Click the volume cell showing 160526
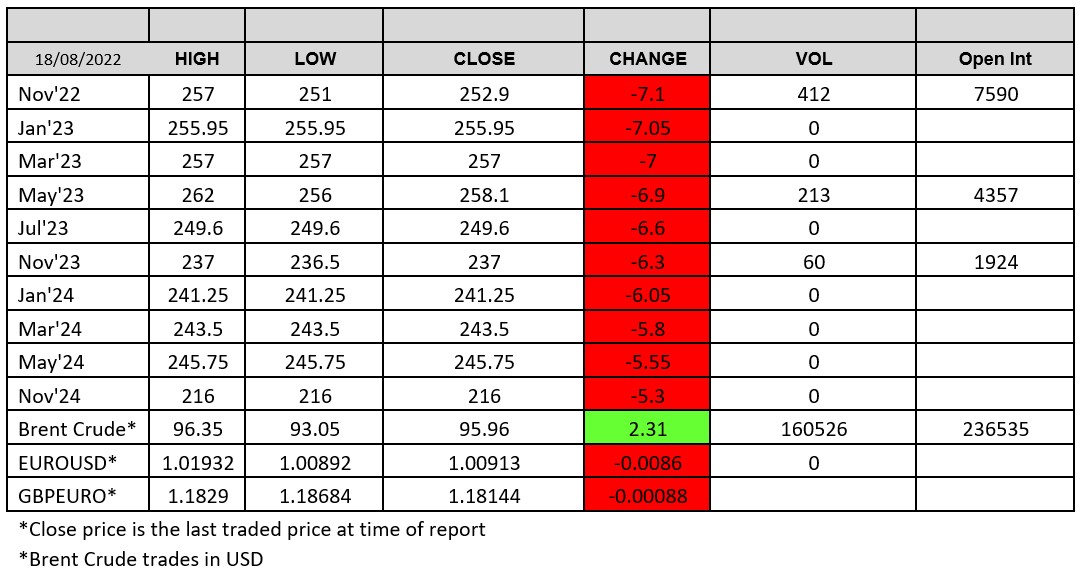This screenshot has width=1081, height=571. (x=813, y=429)
